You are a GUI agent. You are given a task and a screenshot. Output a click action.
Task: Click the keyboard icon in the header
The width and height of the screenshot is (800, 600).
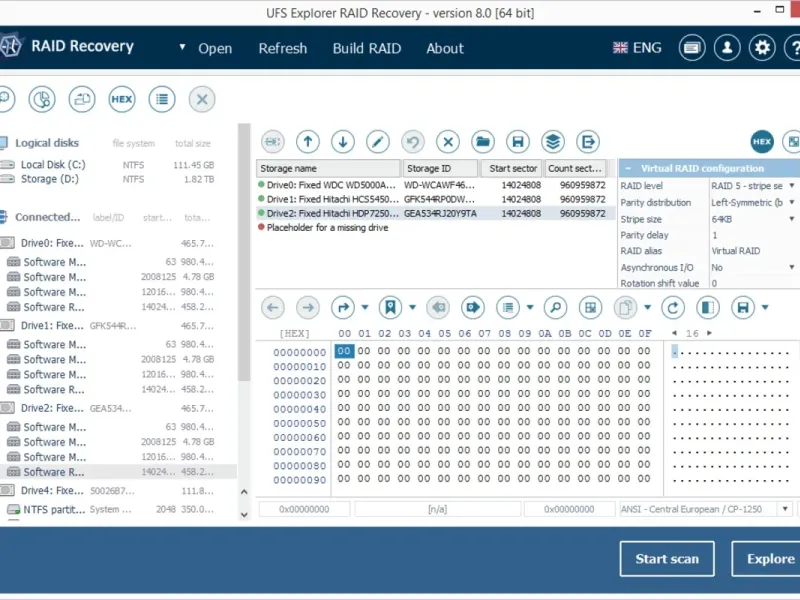click(692, 48)
